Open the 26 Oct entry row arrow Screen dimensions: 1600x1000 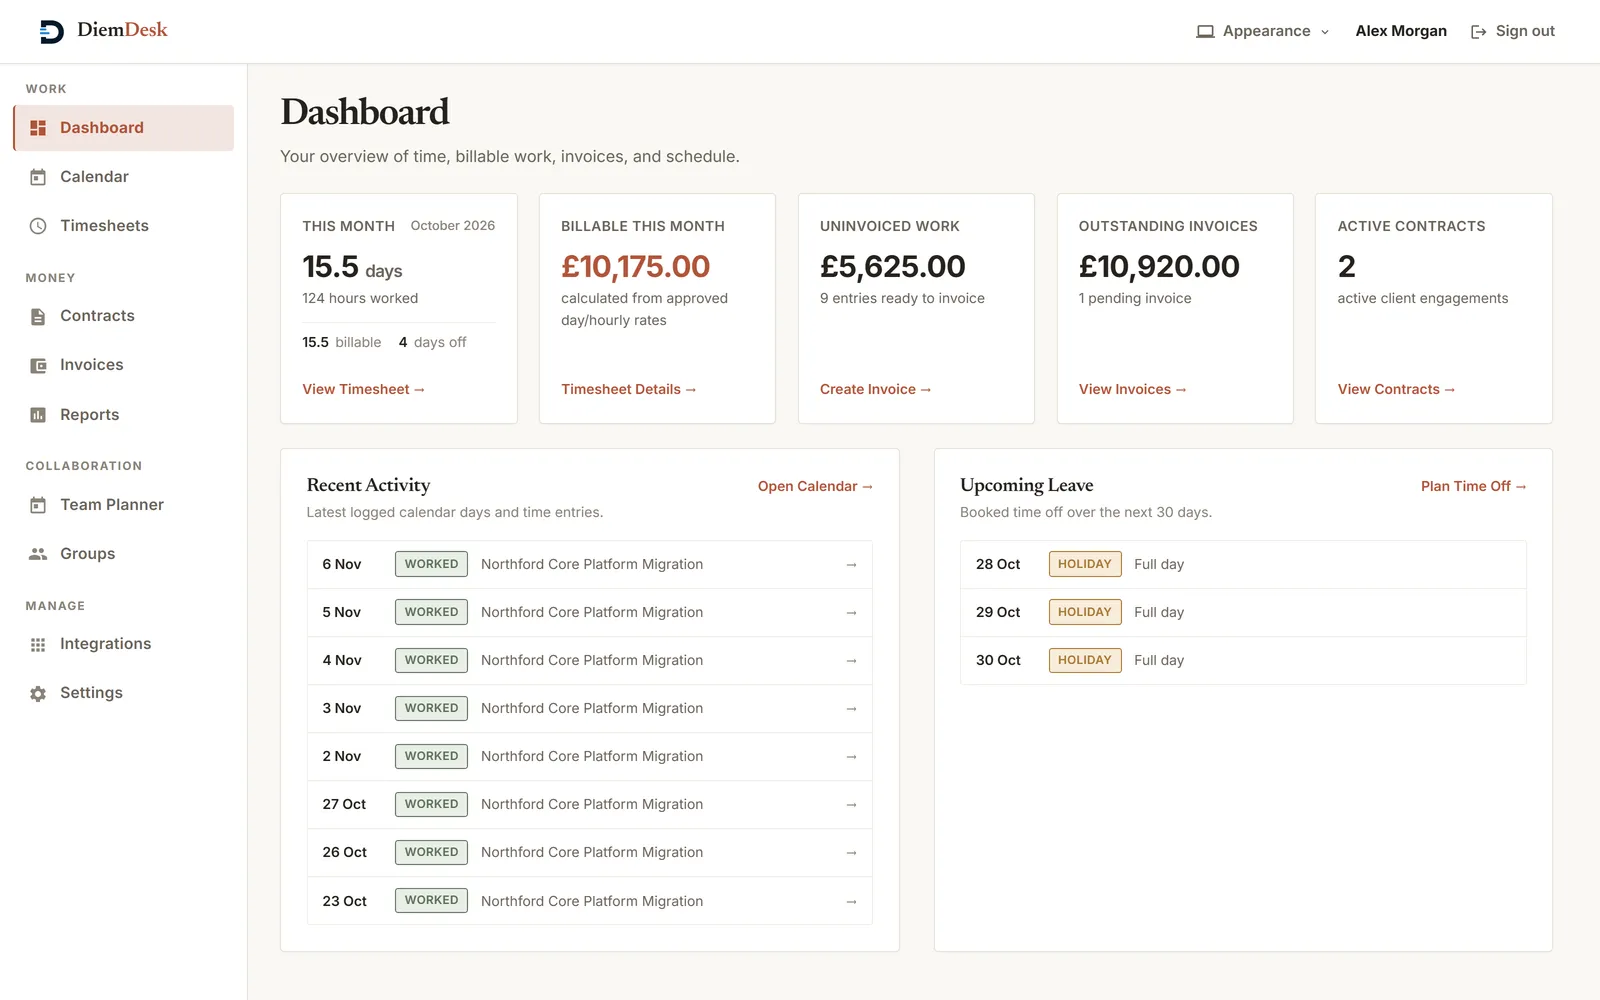point(851,853)
